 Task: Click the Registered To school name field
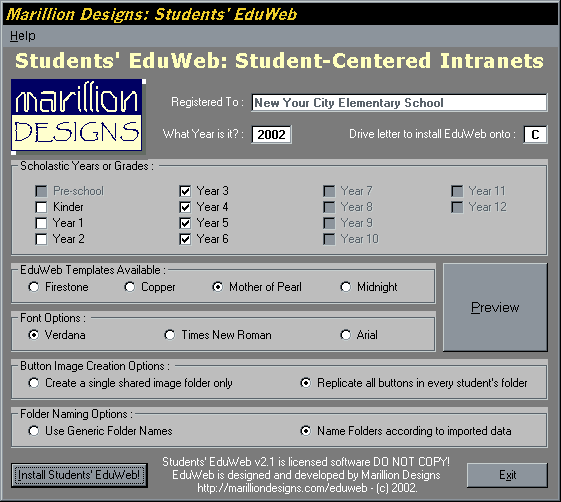pos(399,103)
